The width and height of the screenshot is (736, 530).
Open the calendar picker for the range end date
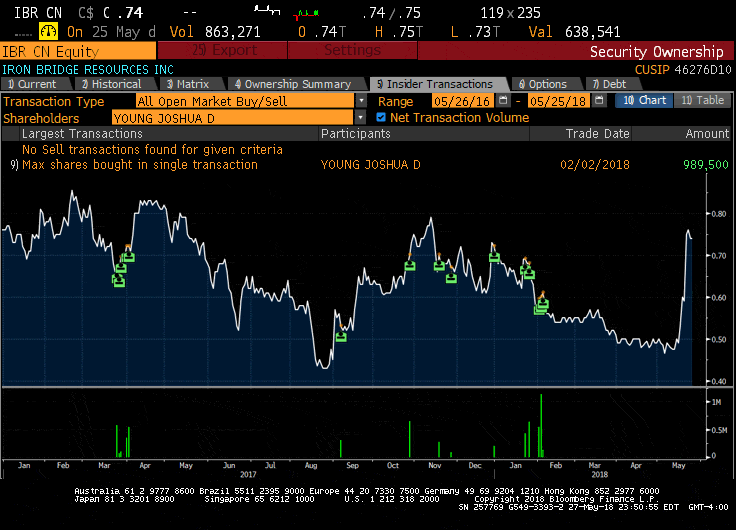pos(597,101)
